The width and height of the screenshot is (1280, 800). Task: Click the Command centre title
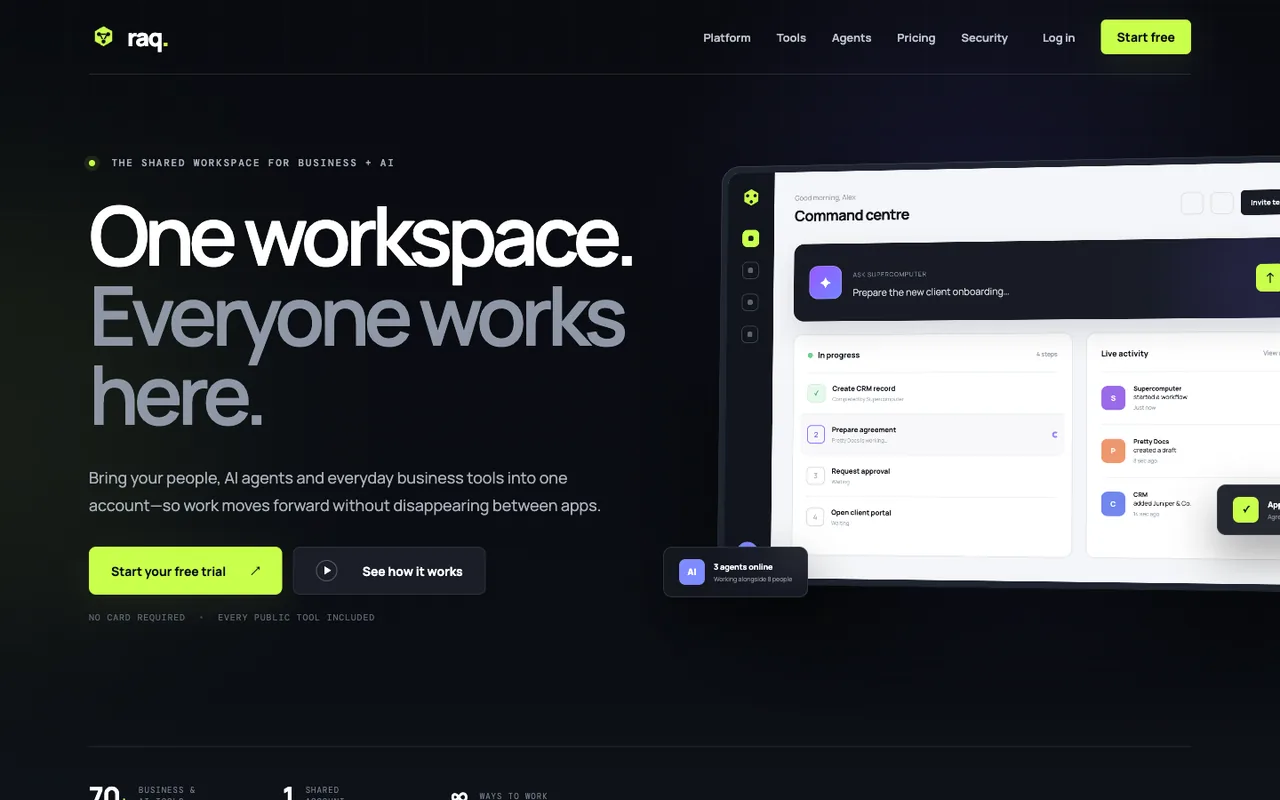tap(852, 216)
